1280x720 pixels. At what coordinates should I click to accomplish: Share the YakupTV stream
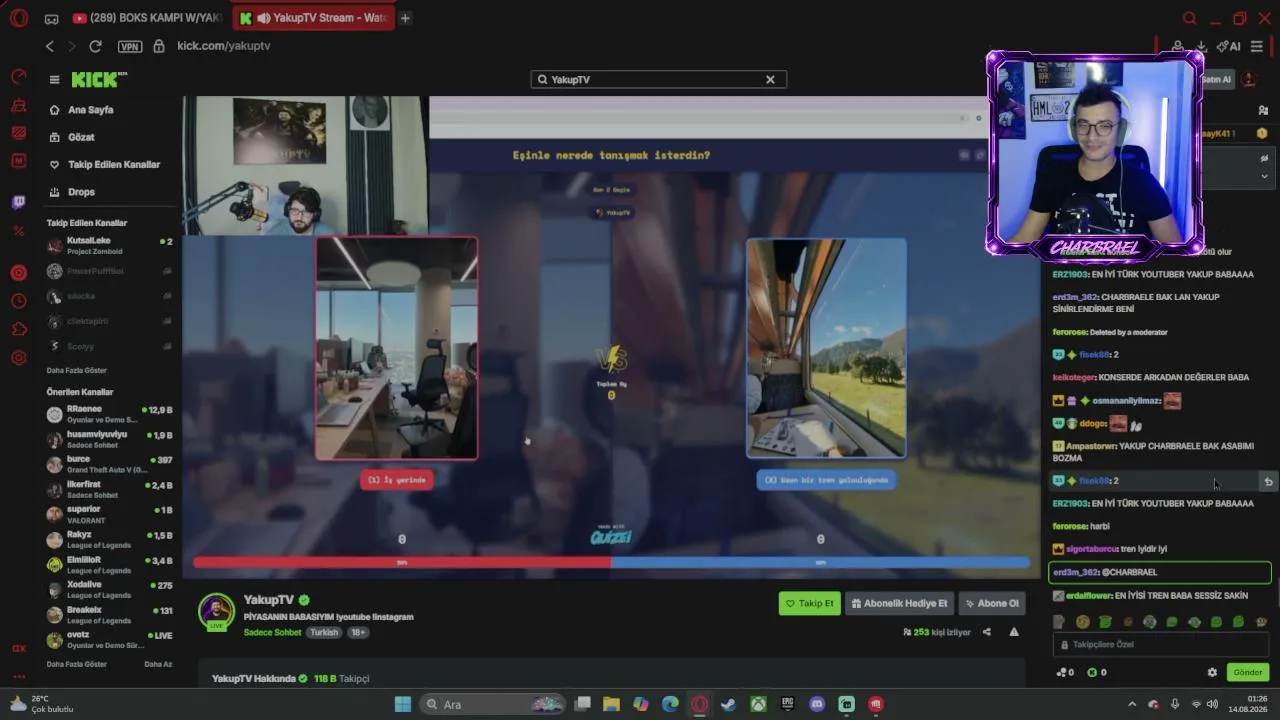987,632
